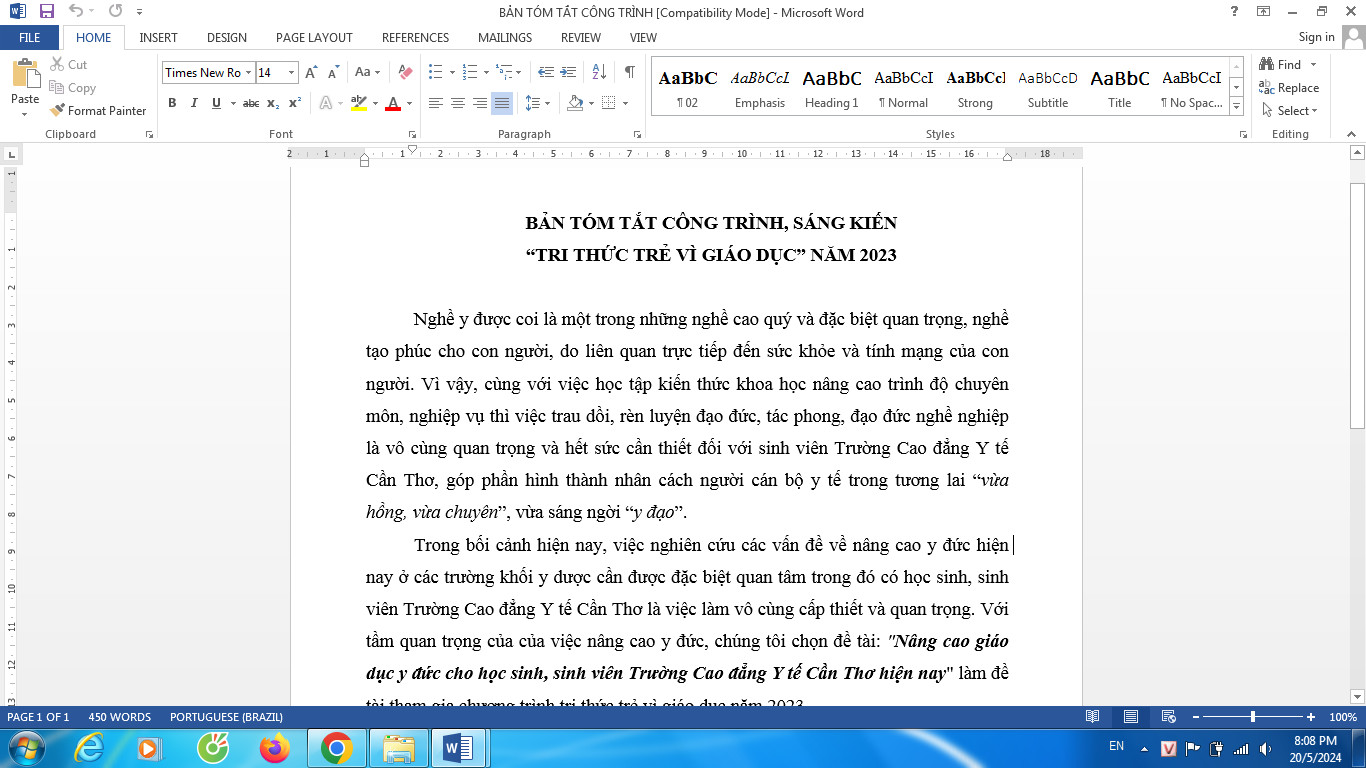Zoom in using the plus button
The height and width of the screenshot is (768, 1366).
1311,717
